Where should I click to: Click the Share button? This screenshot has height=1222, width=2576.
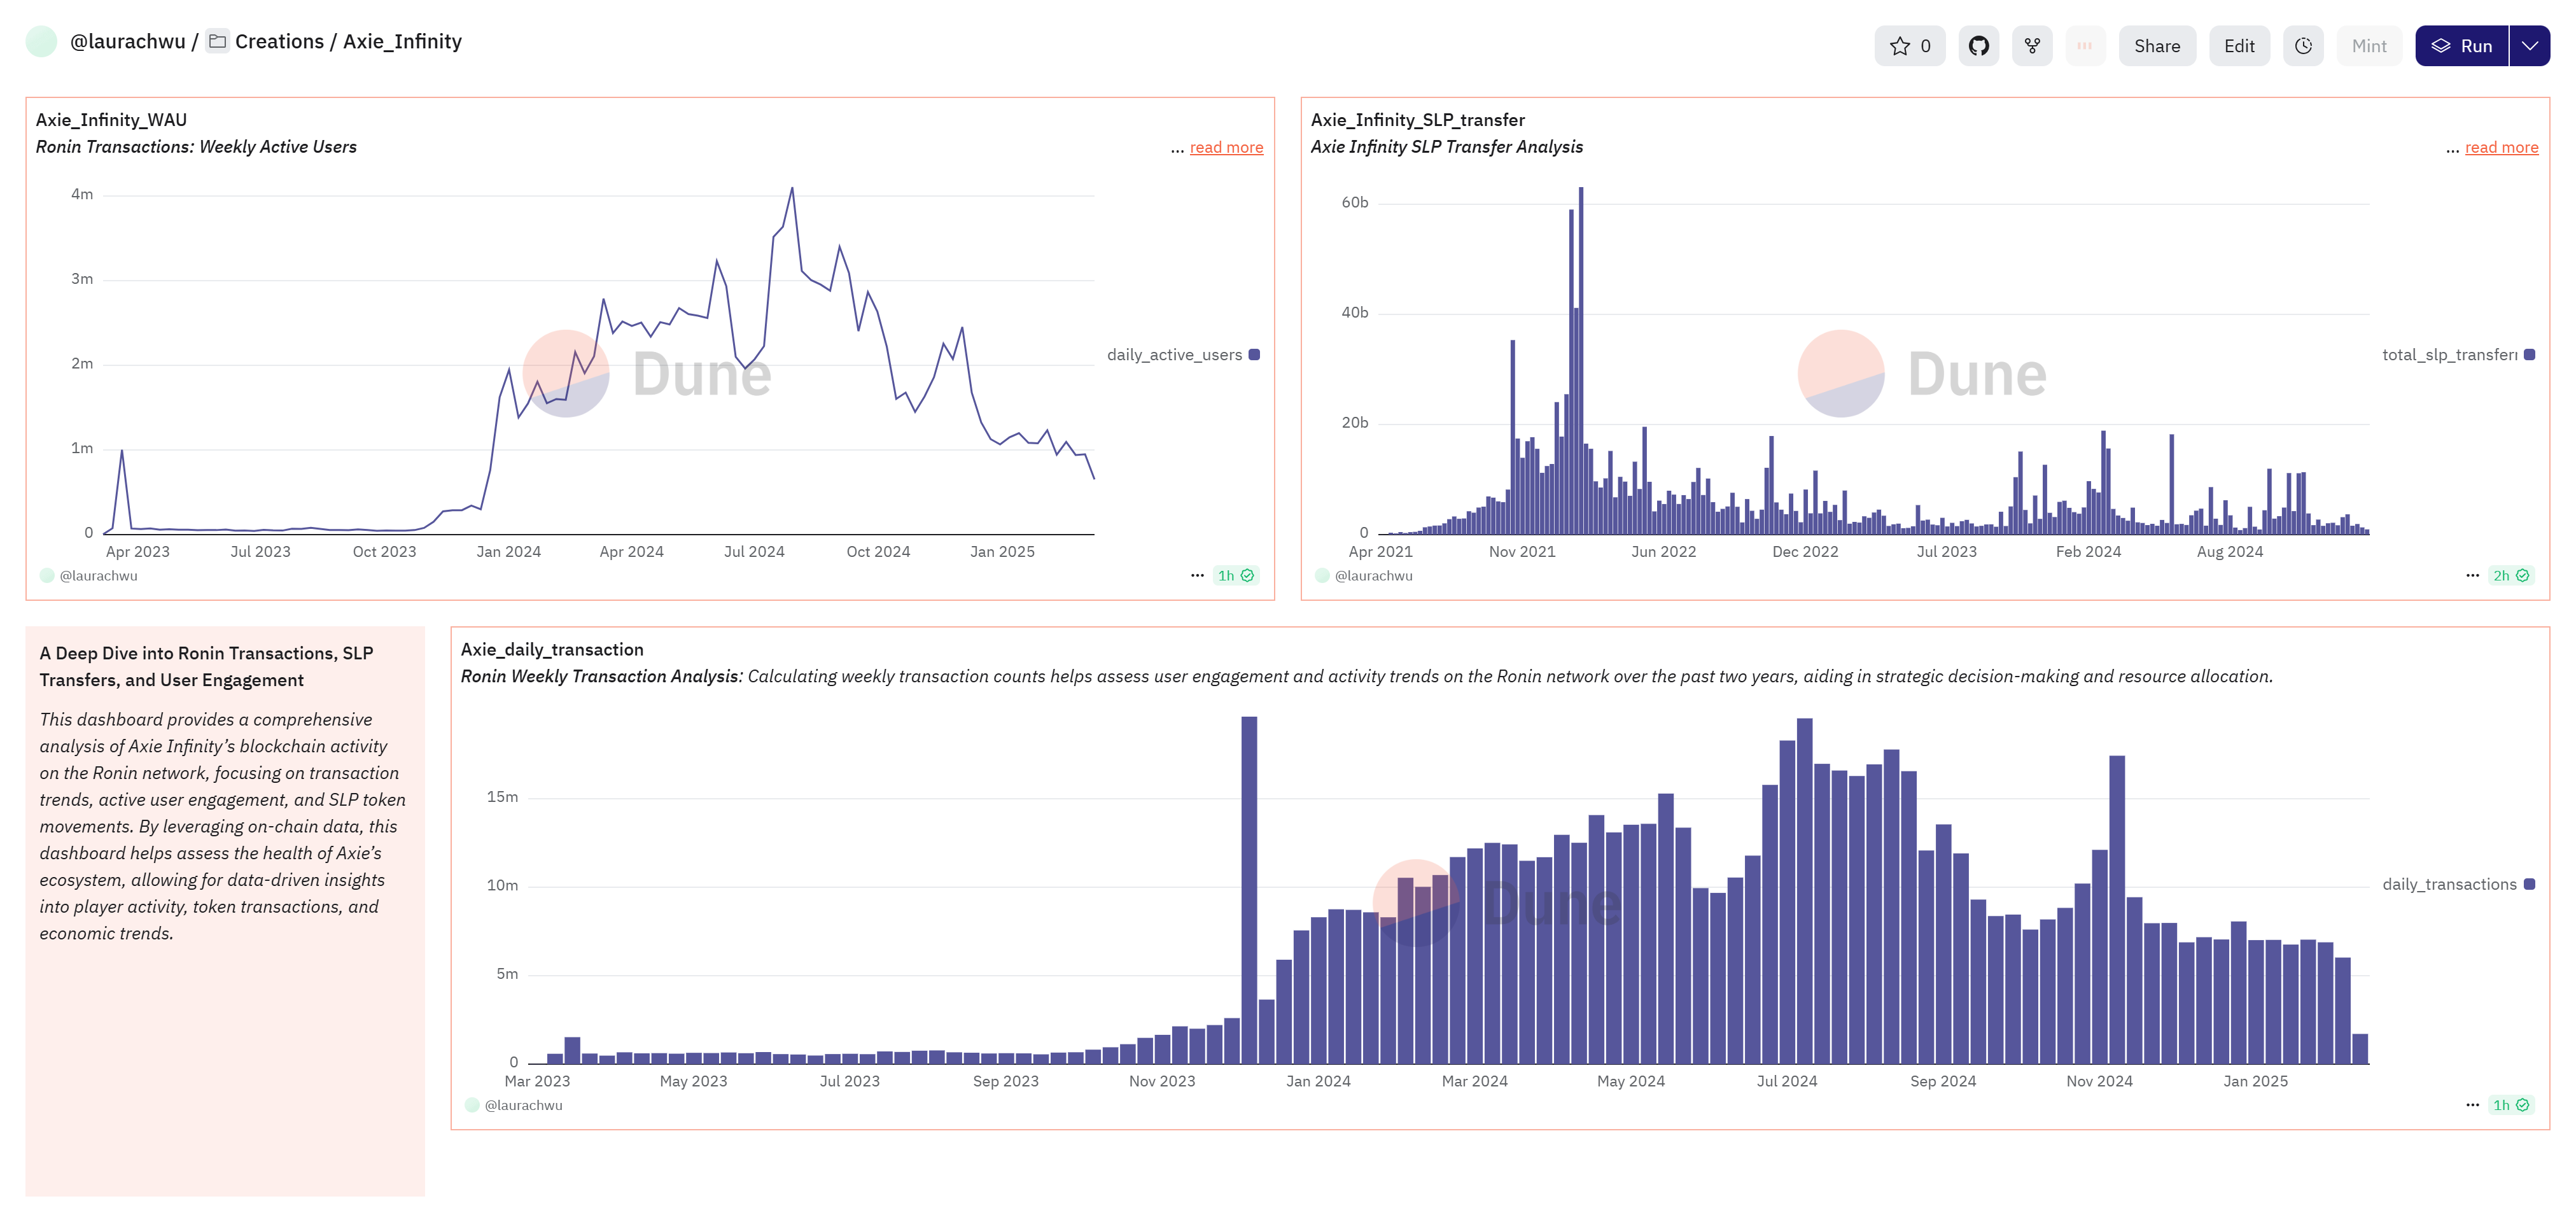pos(2157,46)
